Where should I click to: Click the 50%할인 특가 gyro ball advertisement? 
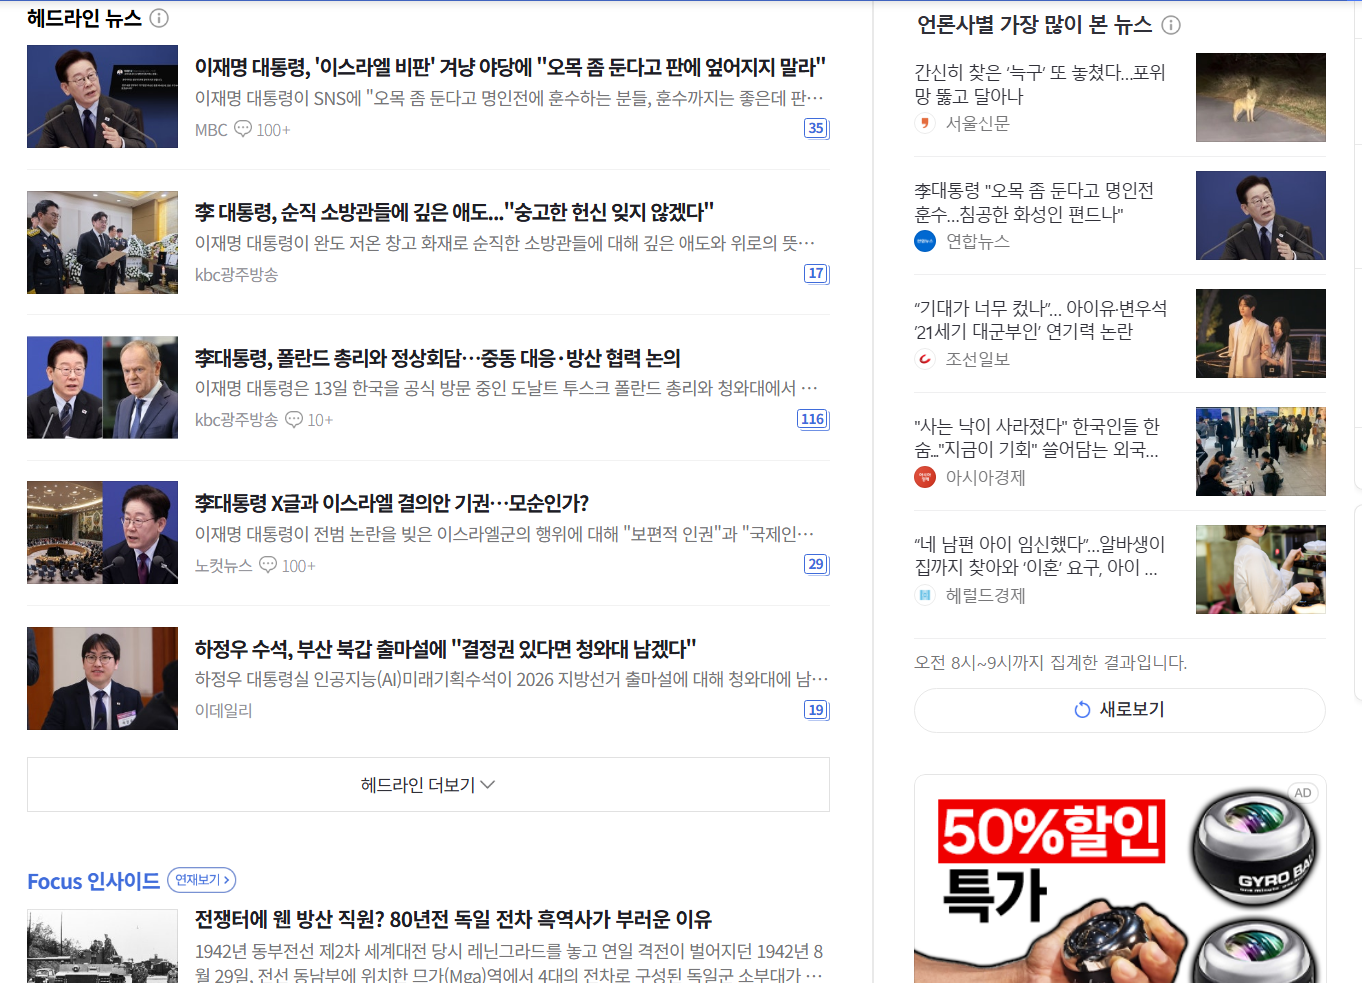coord(1120,879)
